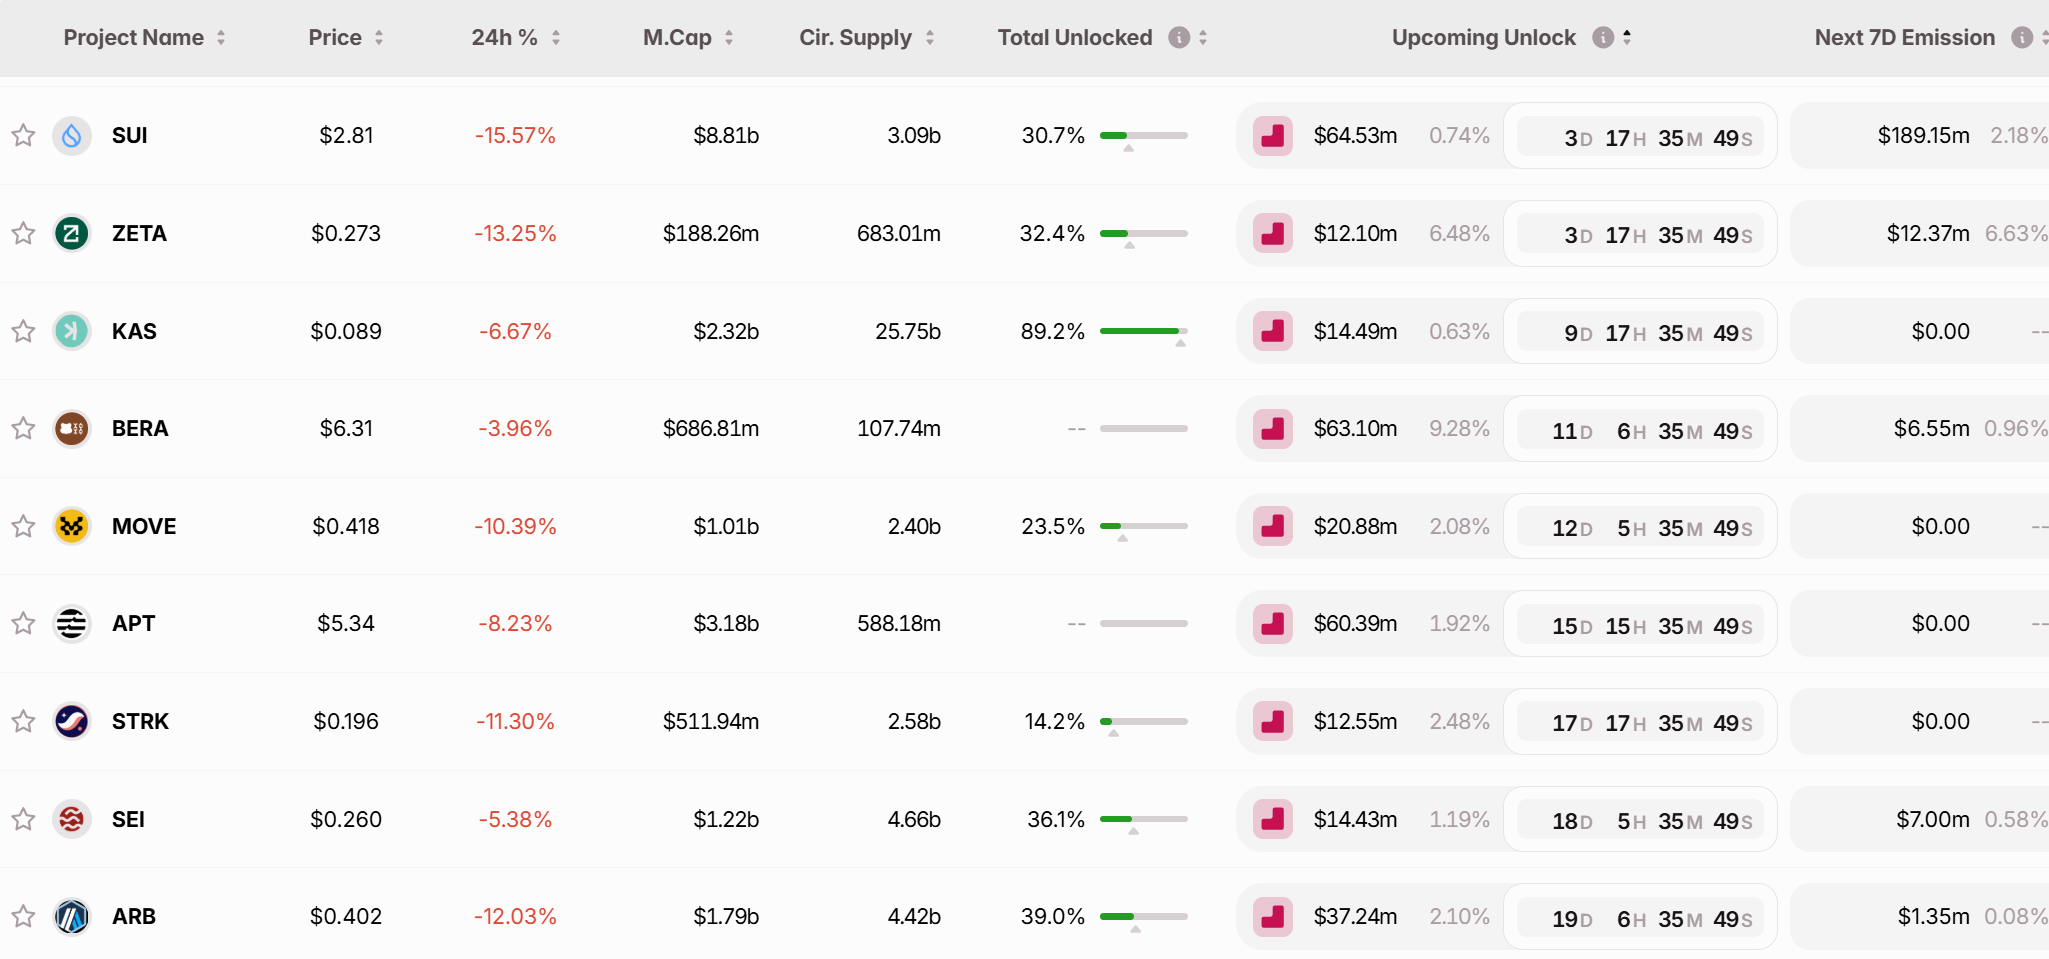Open the Total Unlocked info tooltip icon
Viewport: 2049px width, 959px height.
[x=1179, y=37]
